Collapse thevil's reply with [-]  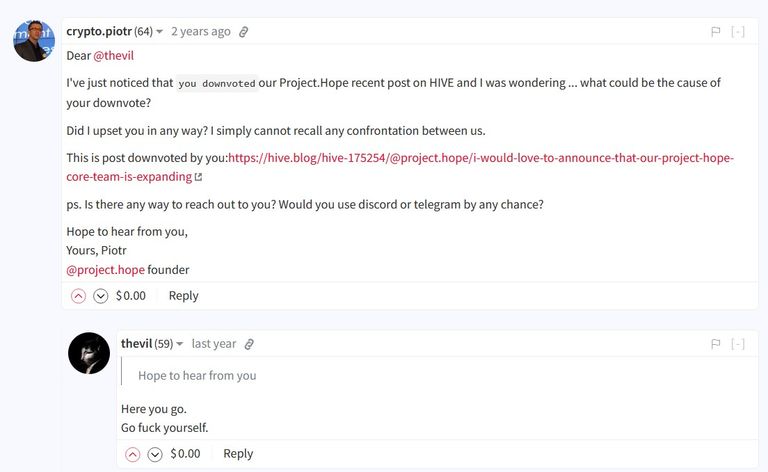(738, 344)
